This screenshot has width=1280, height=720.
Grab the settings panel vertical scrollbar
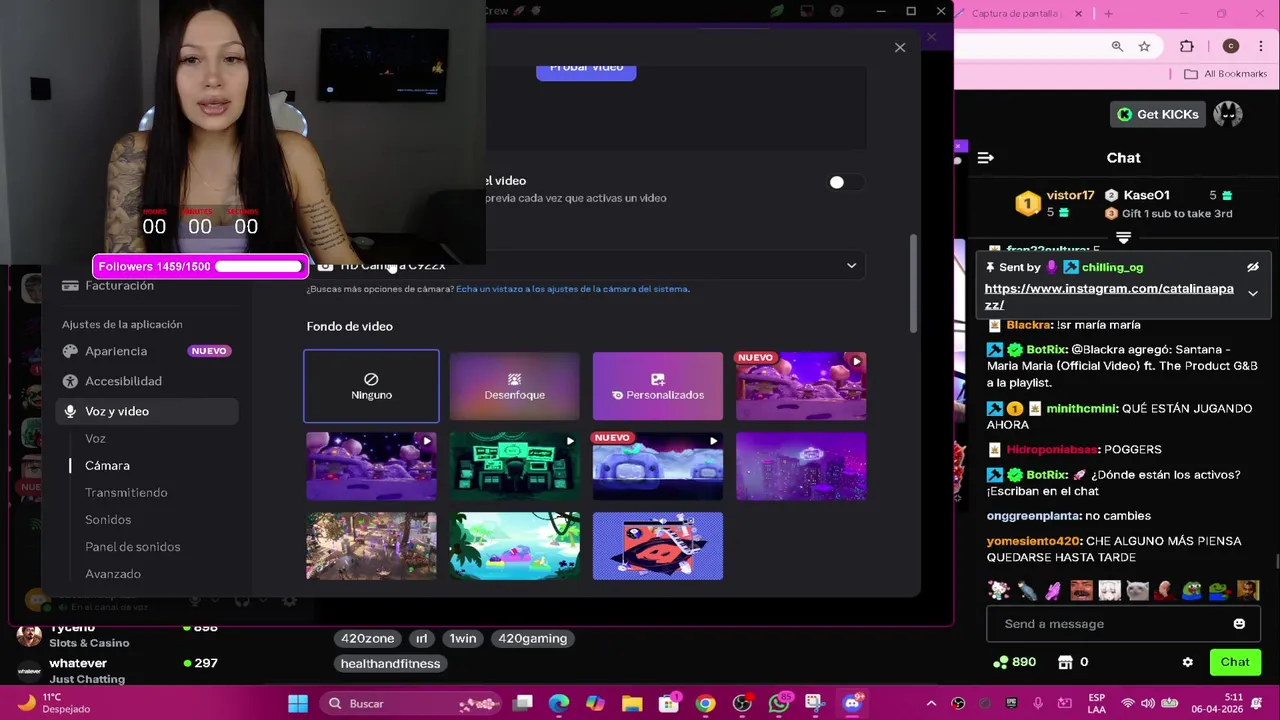click(912, 285)
